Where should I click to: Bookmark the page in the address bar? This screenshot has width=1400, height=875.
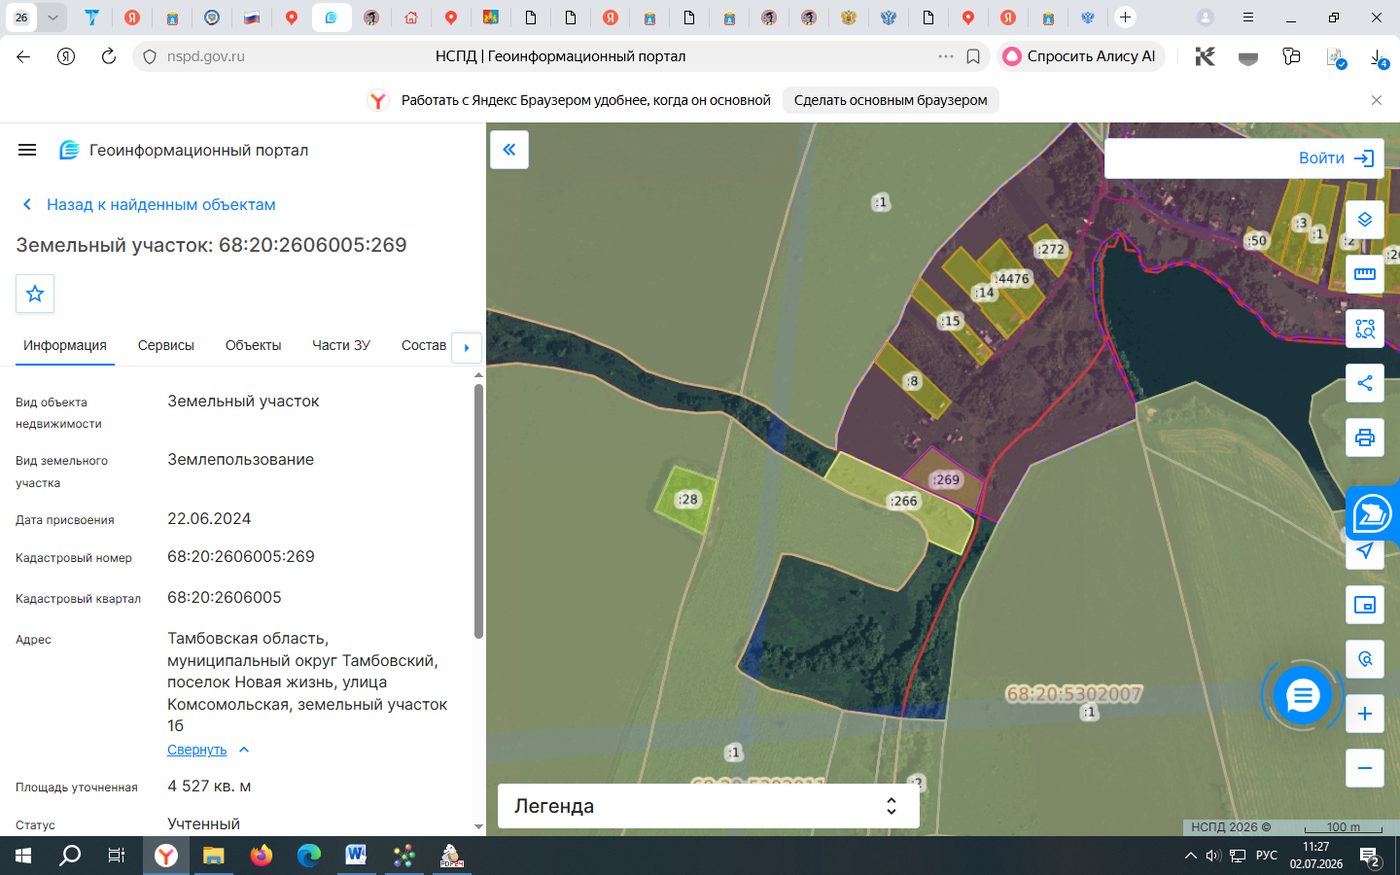(973, 57)
